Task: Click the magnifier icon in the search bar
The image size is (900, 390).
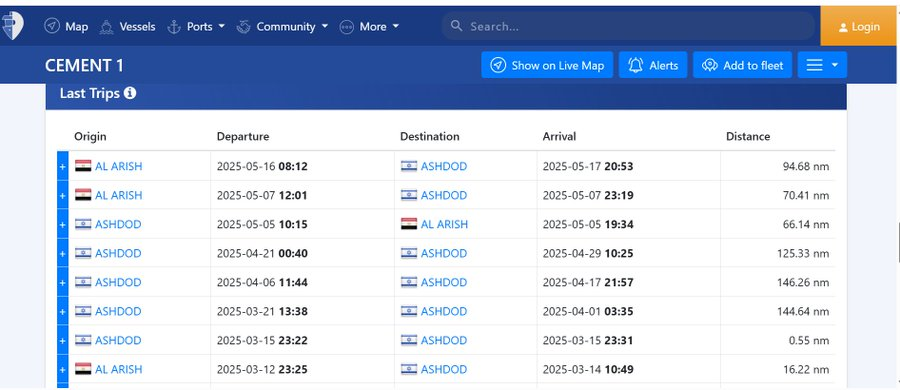Action: (456, 26)
